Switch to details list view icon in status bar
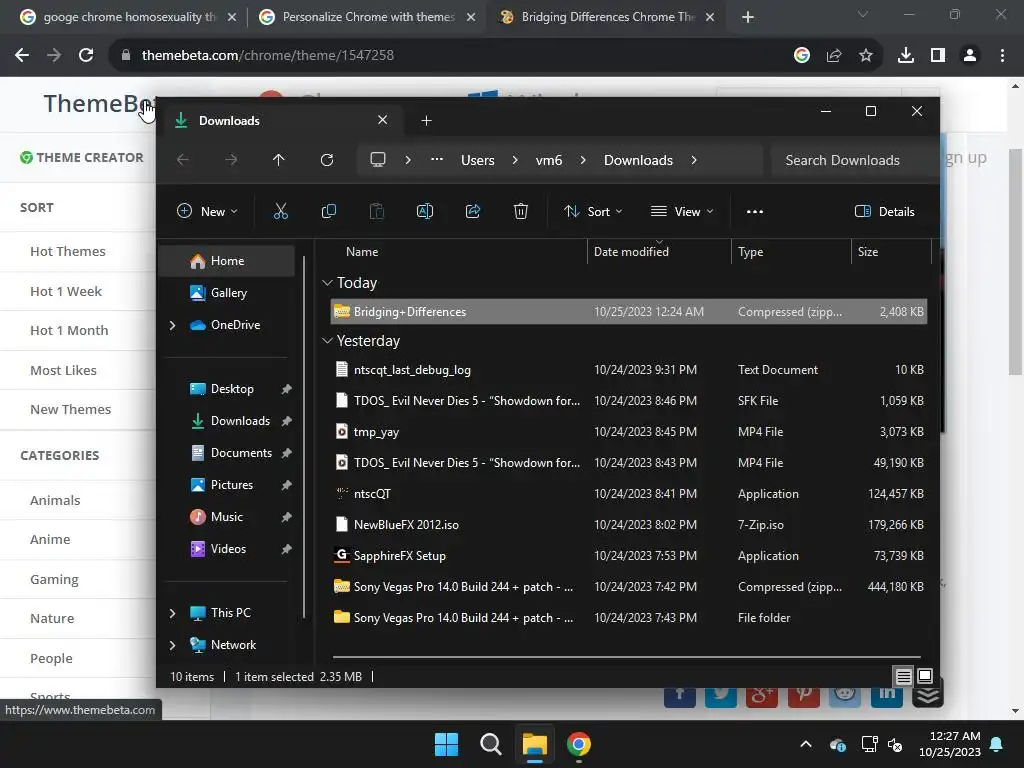This screenshot has width=1024, height=768. (903, 677)
